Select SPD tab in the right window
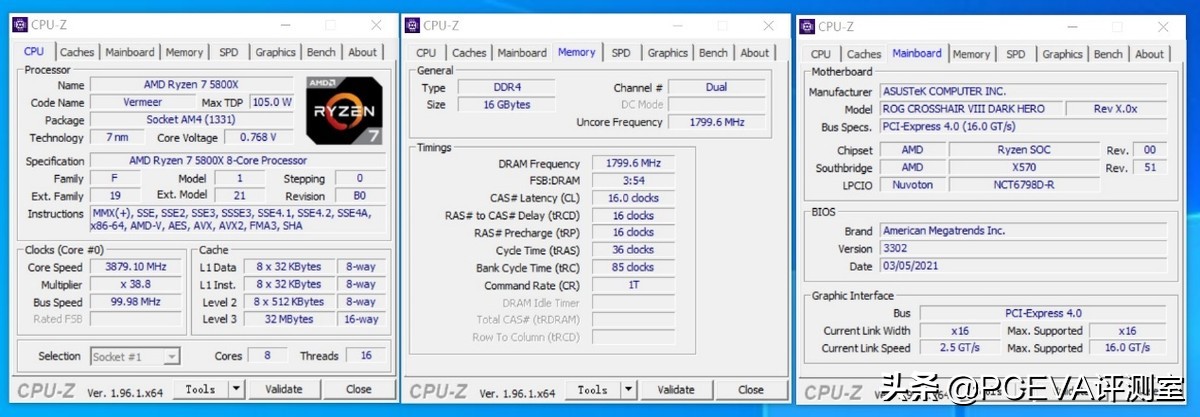The image size is (1200, 417). click(x=1016, y=54)
